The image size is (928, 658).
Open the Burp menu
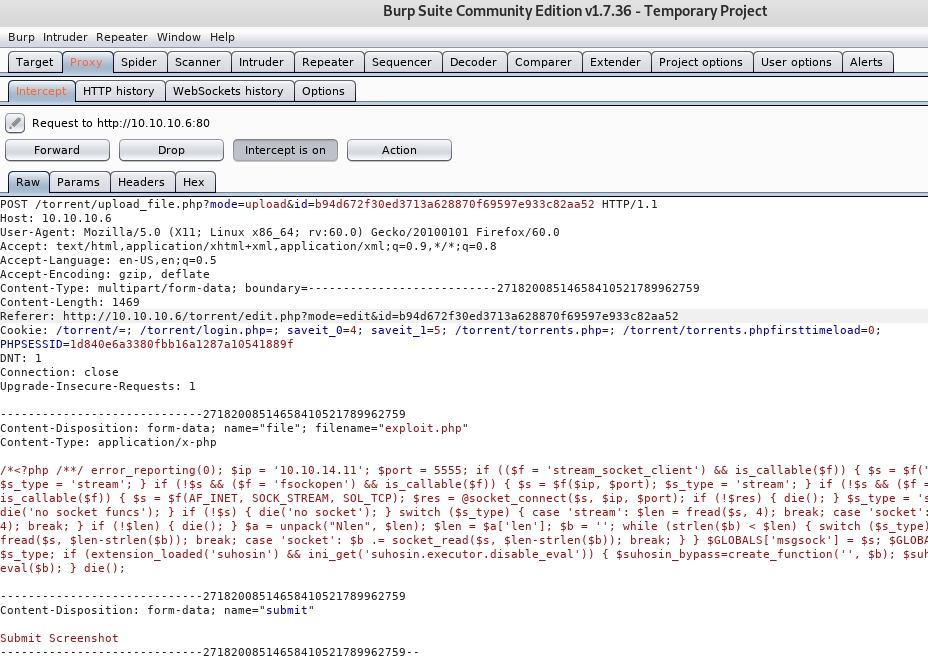click(21, 37)
